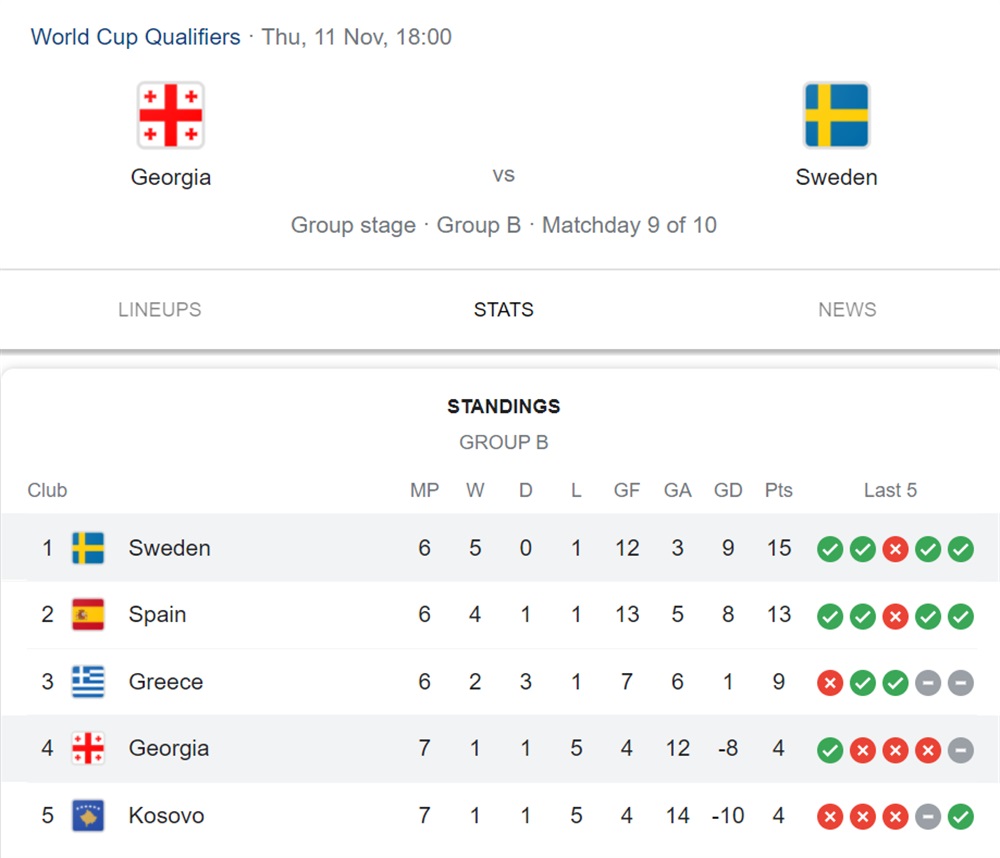1000x858 pixels.
Task: Click the large Georgia flag icon
Action: (171, 115)
